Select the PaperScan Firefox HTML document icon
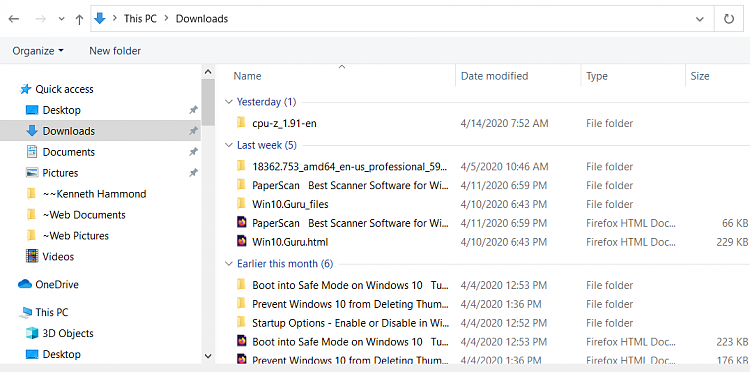The width and height of the screenshot is (750, 372). point(242,223)
